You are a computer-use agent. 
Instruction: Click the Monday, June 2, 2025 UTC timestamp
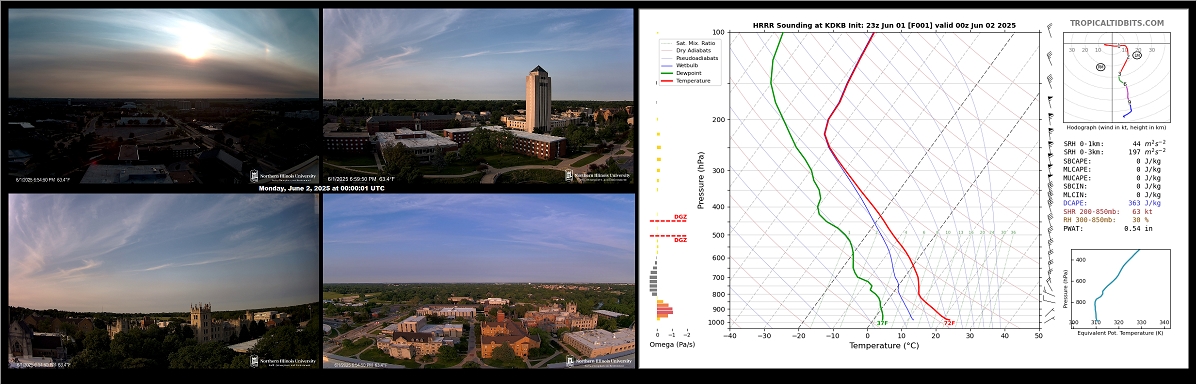(321, 188)
